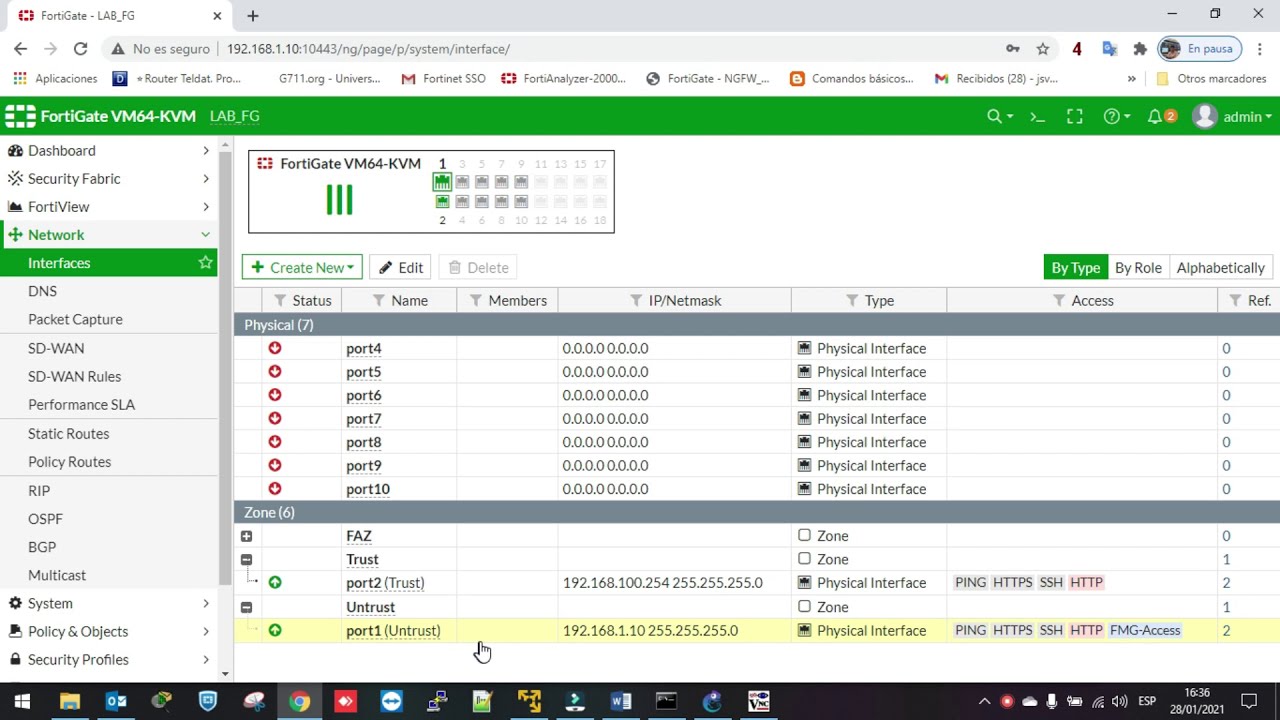This screenshot has height=720, width=1280.
Task: Open Multicast page
Action: pyautogui.click(x=57, y=575)
